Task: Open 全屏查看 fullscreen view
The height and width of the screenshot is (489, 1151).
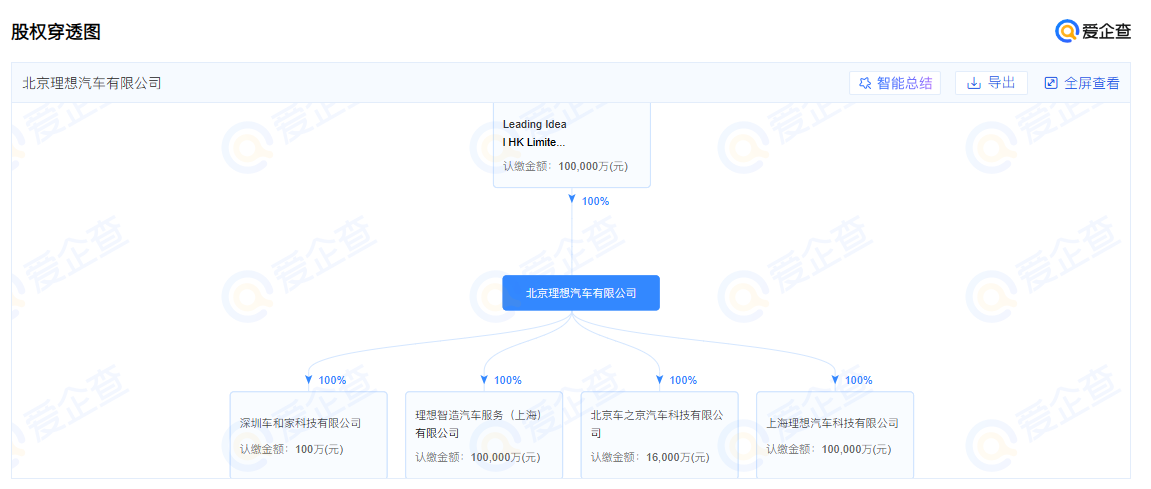Action: (1082, 83)
